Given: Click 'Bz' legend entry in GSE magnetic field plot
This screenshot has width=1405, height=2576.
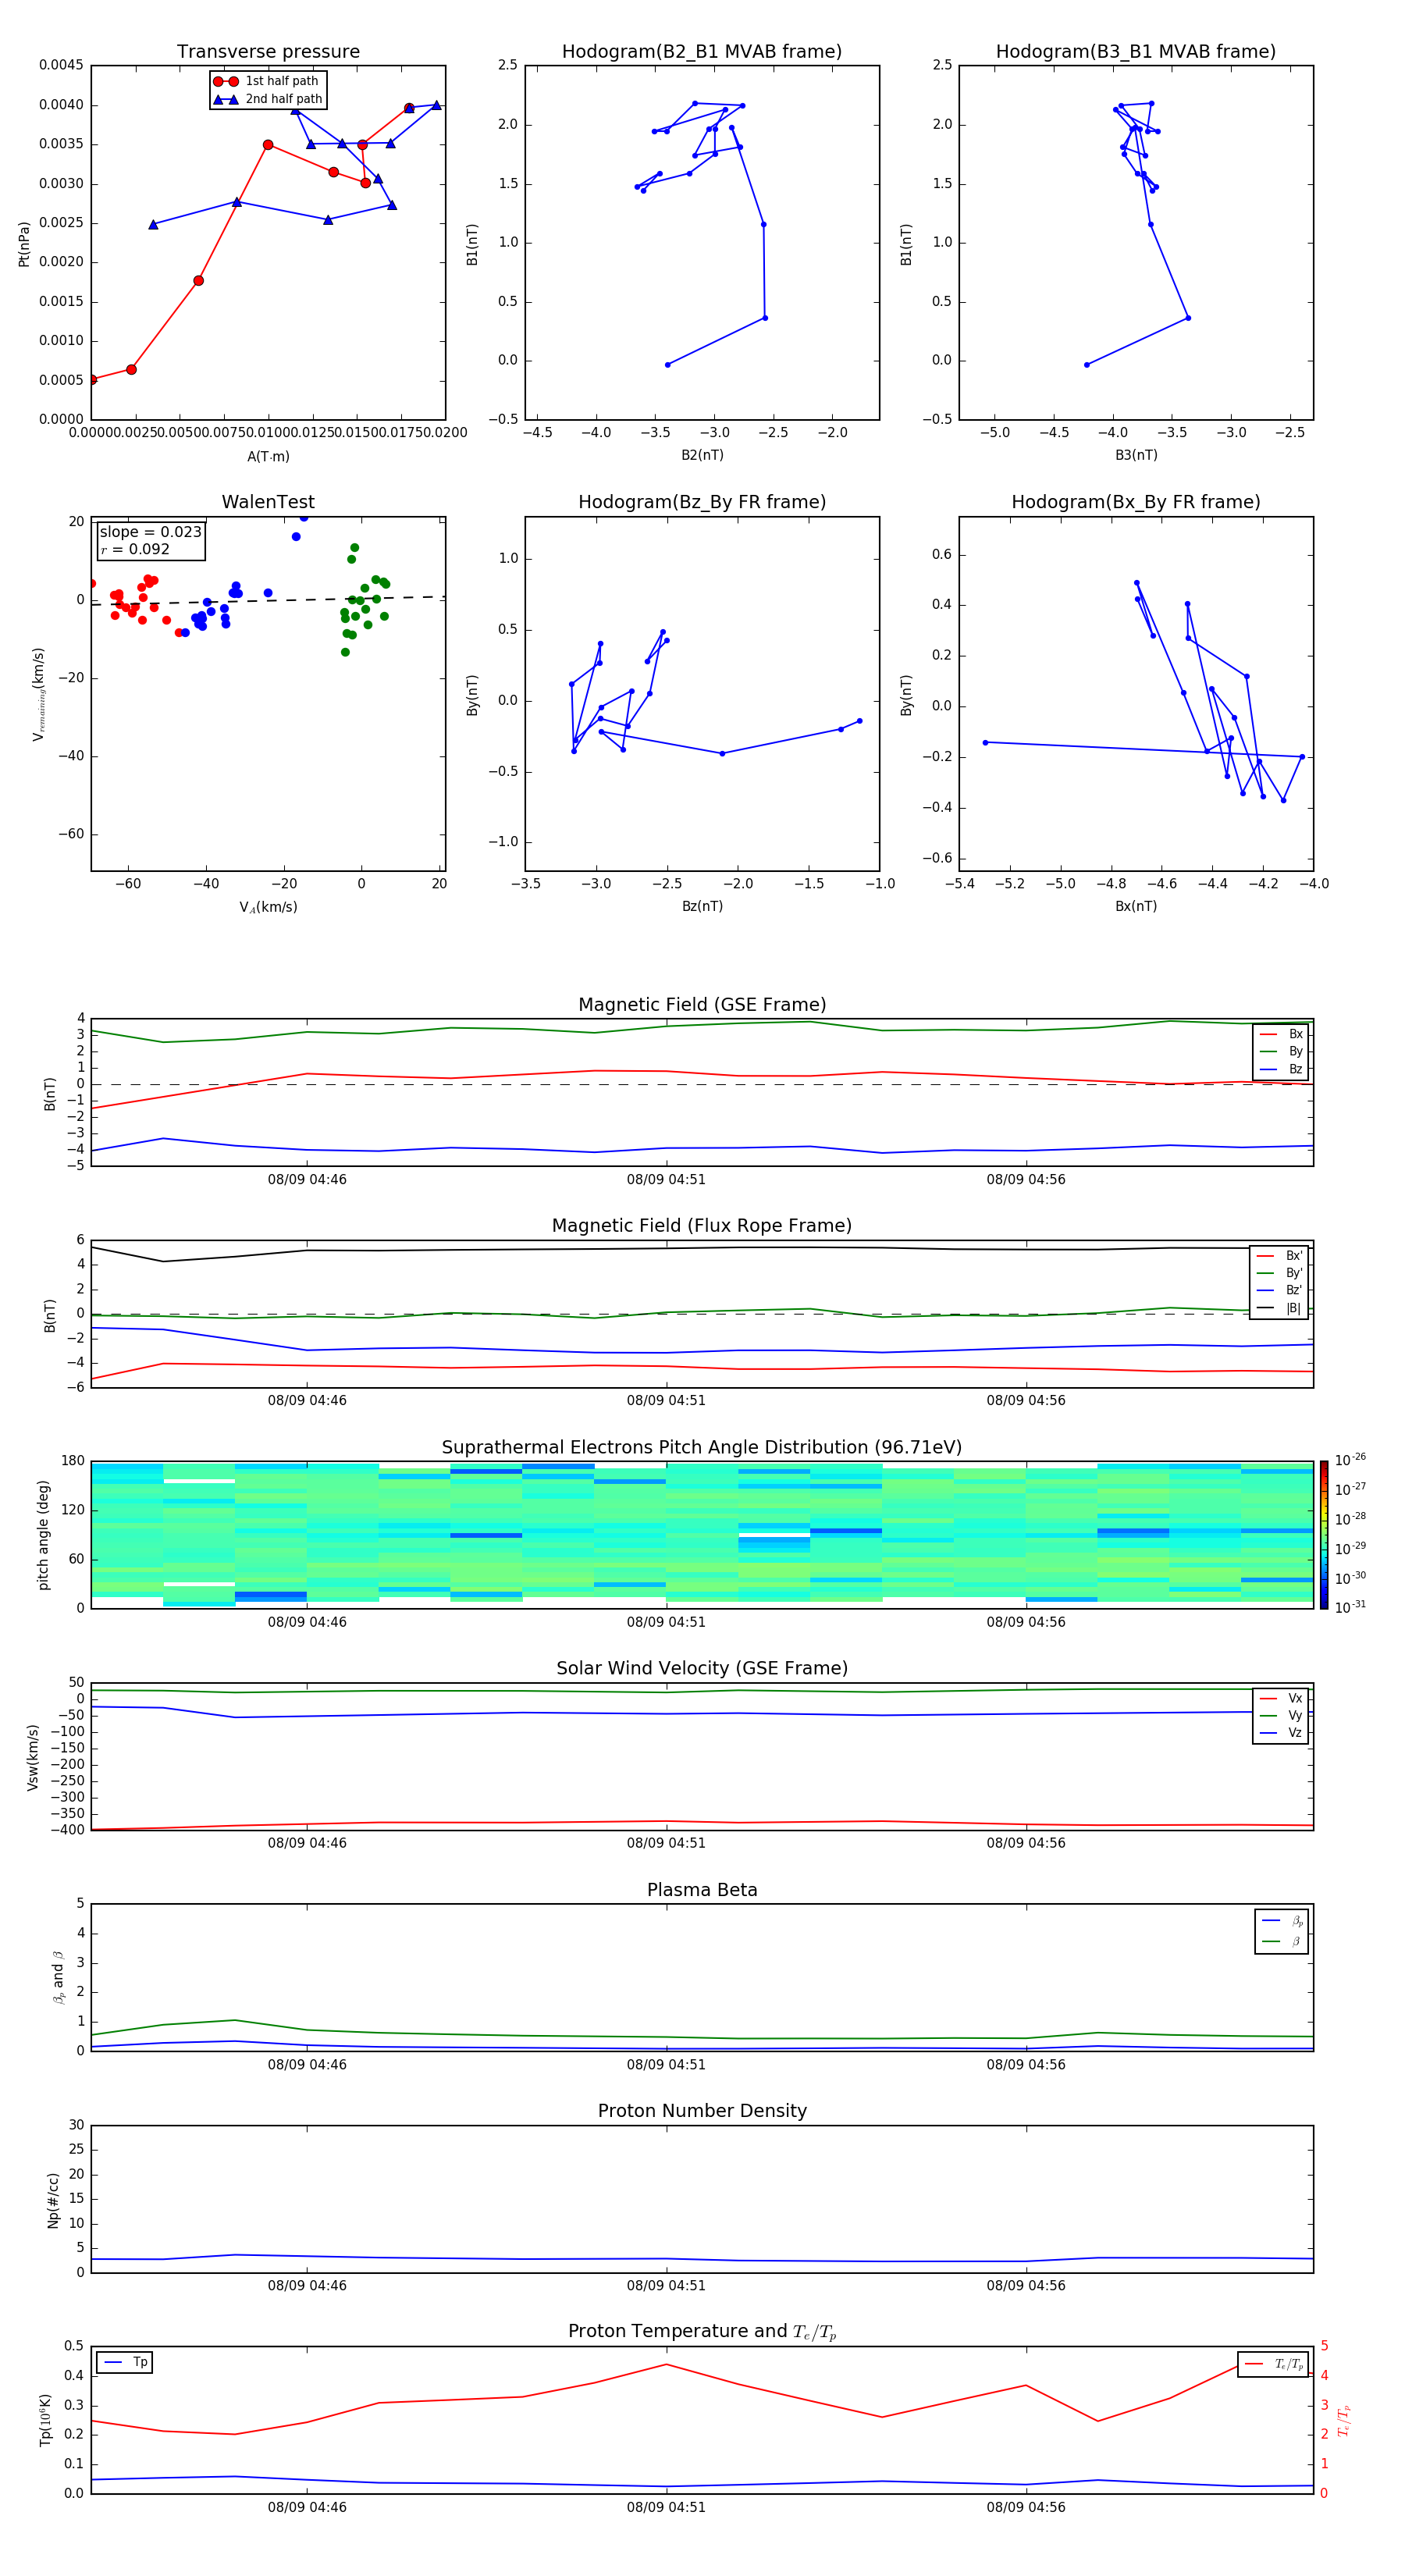Looking at the screenshot, I should [1281, 1070].
